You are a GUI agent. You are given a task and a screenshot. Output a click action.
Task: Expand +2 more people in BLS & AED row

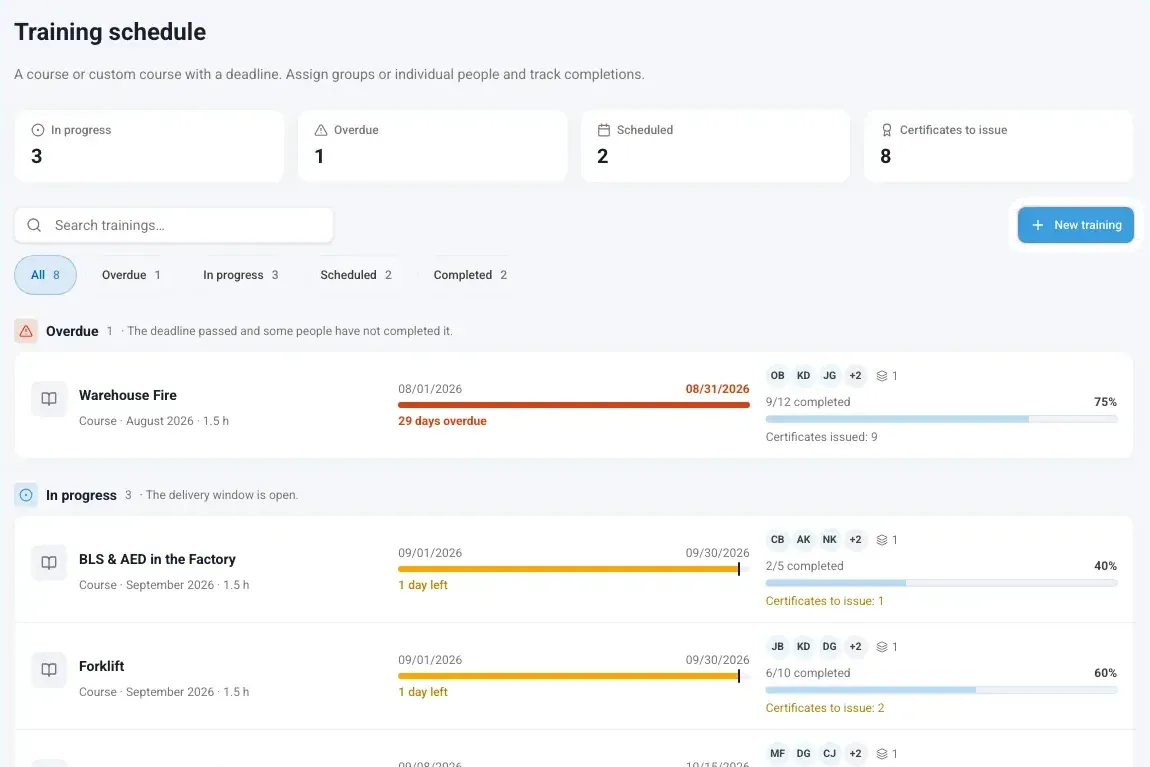point(855,540)
